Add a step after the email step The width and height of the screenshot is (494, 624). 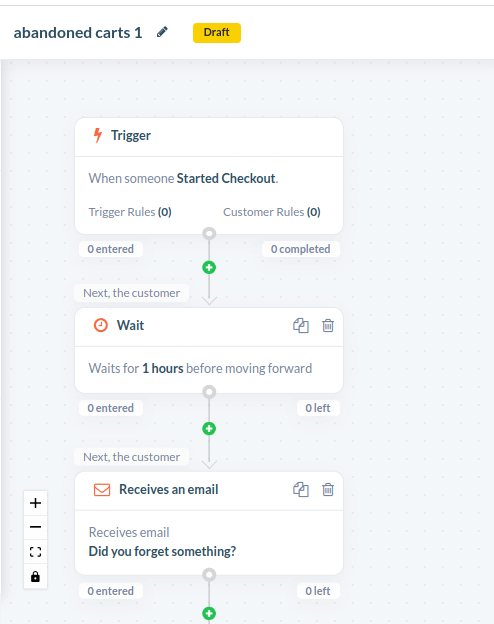point(209,613)
